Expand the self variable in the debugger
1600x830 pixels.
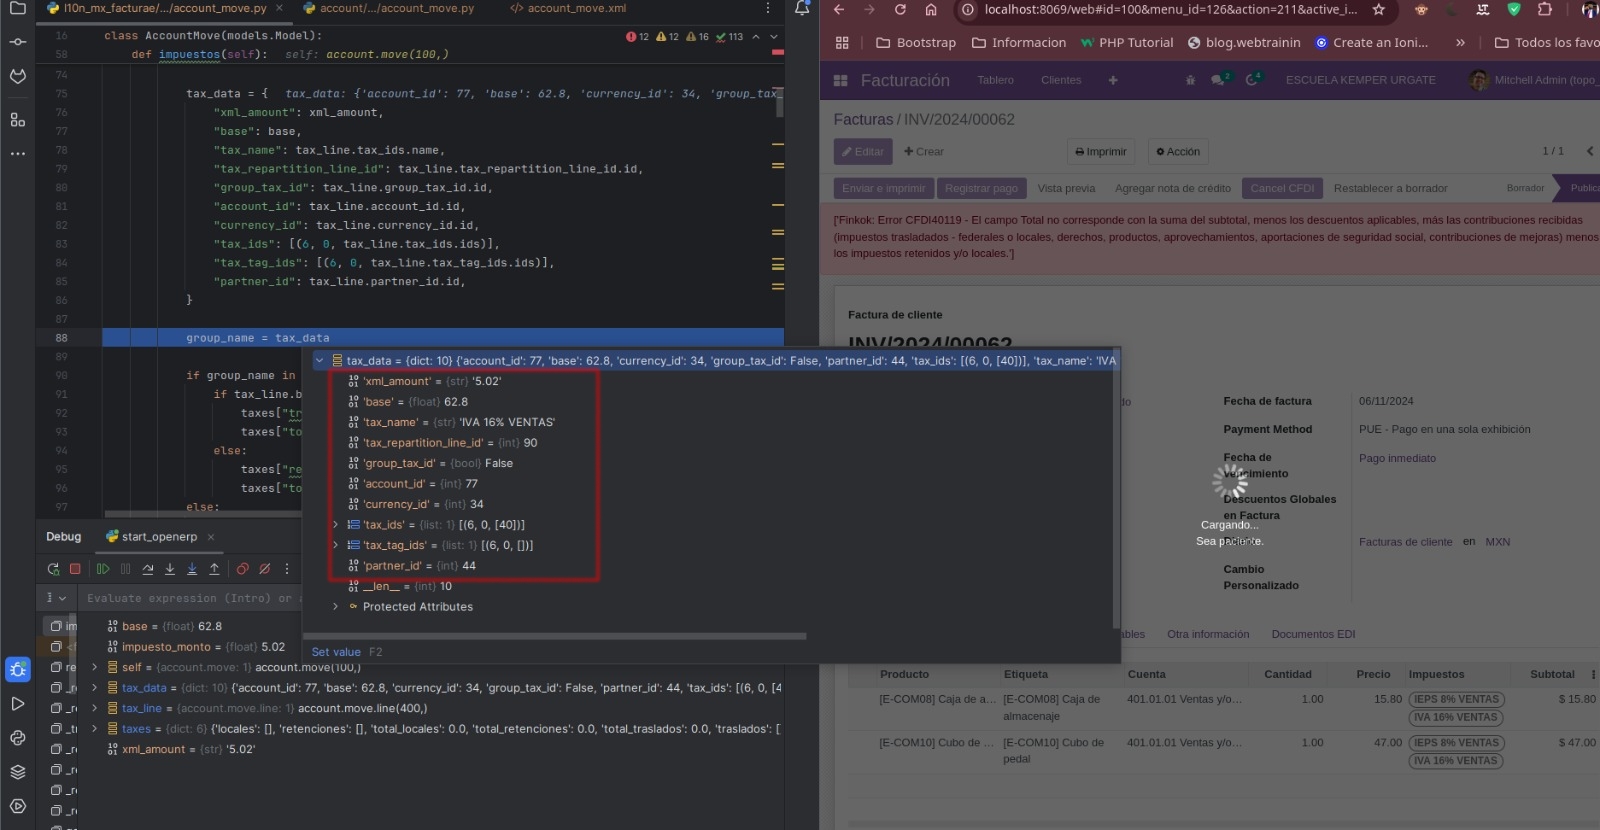tap(94, 667)
